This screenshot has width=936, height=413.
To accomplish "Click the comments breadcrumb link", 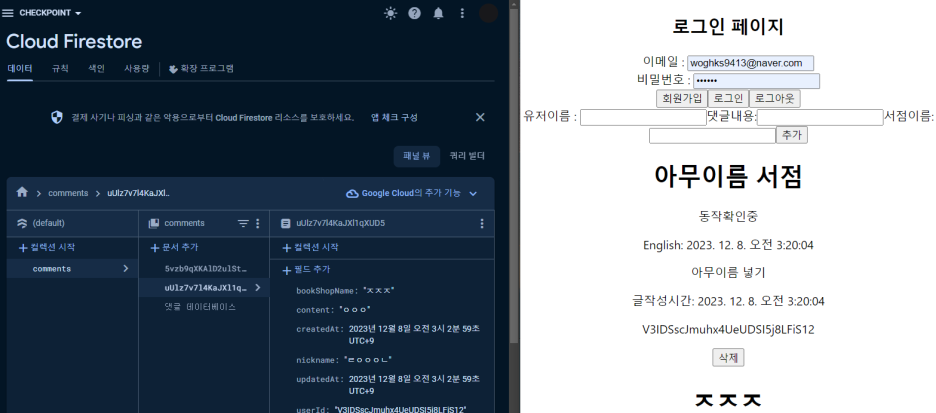I will (x=68, y=193).
